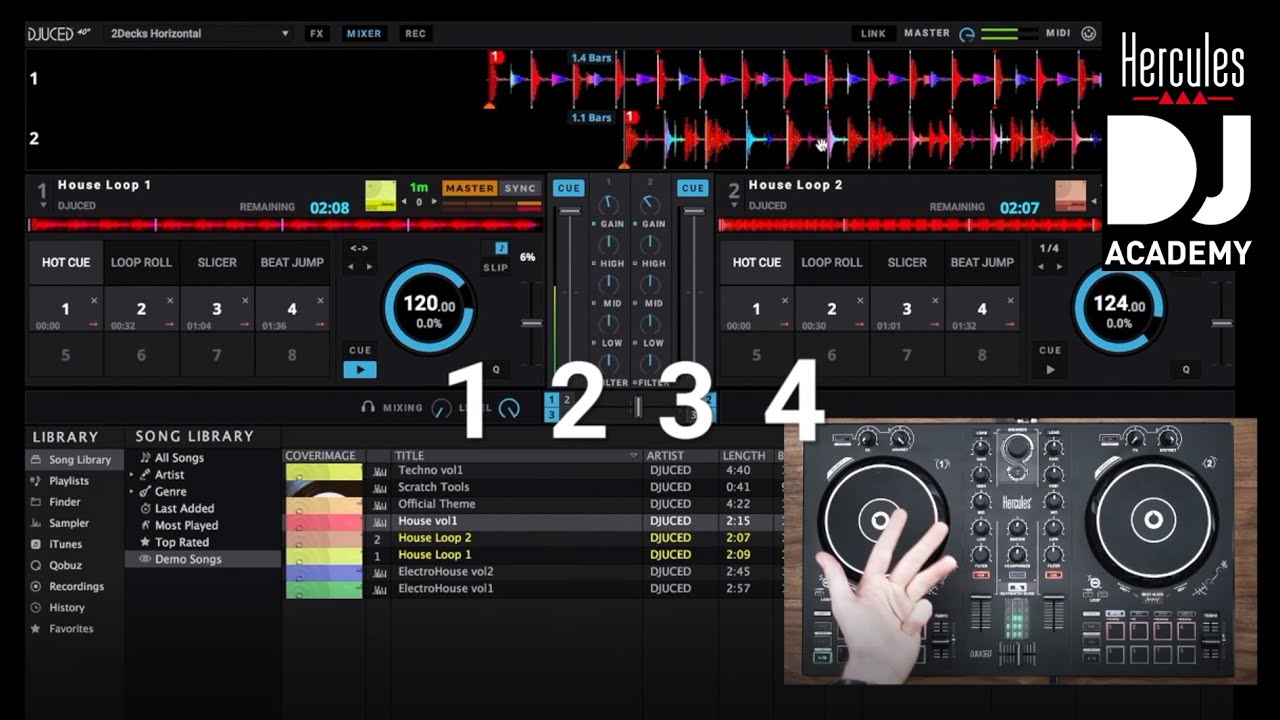Trigger deck 1 hot cue pad 2
The width and height of the screenshot is (1280, 720).
(x=141, y=309)
